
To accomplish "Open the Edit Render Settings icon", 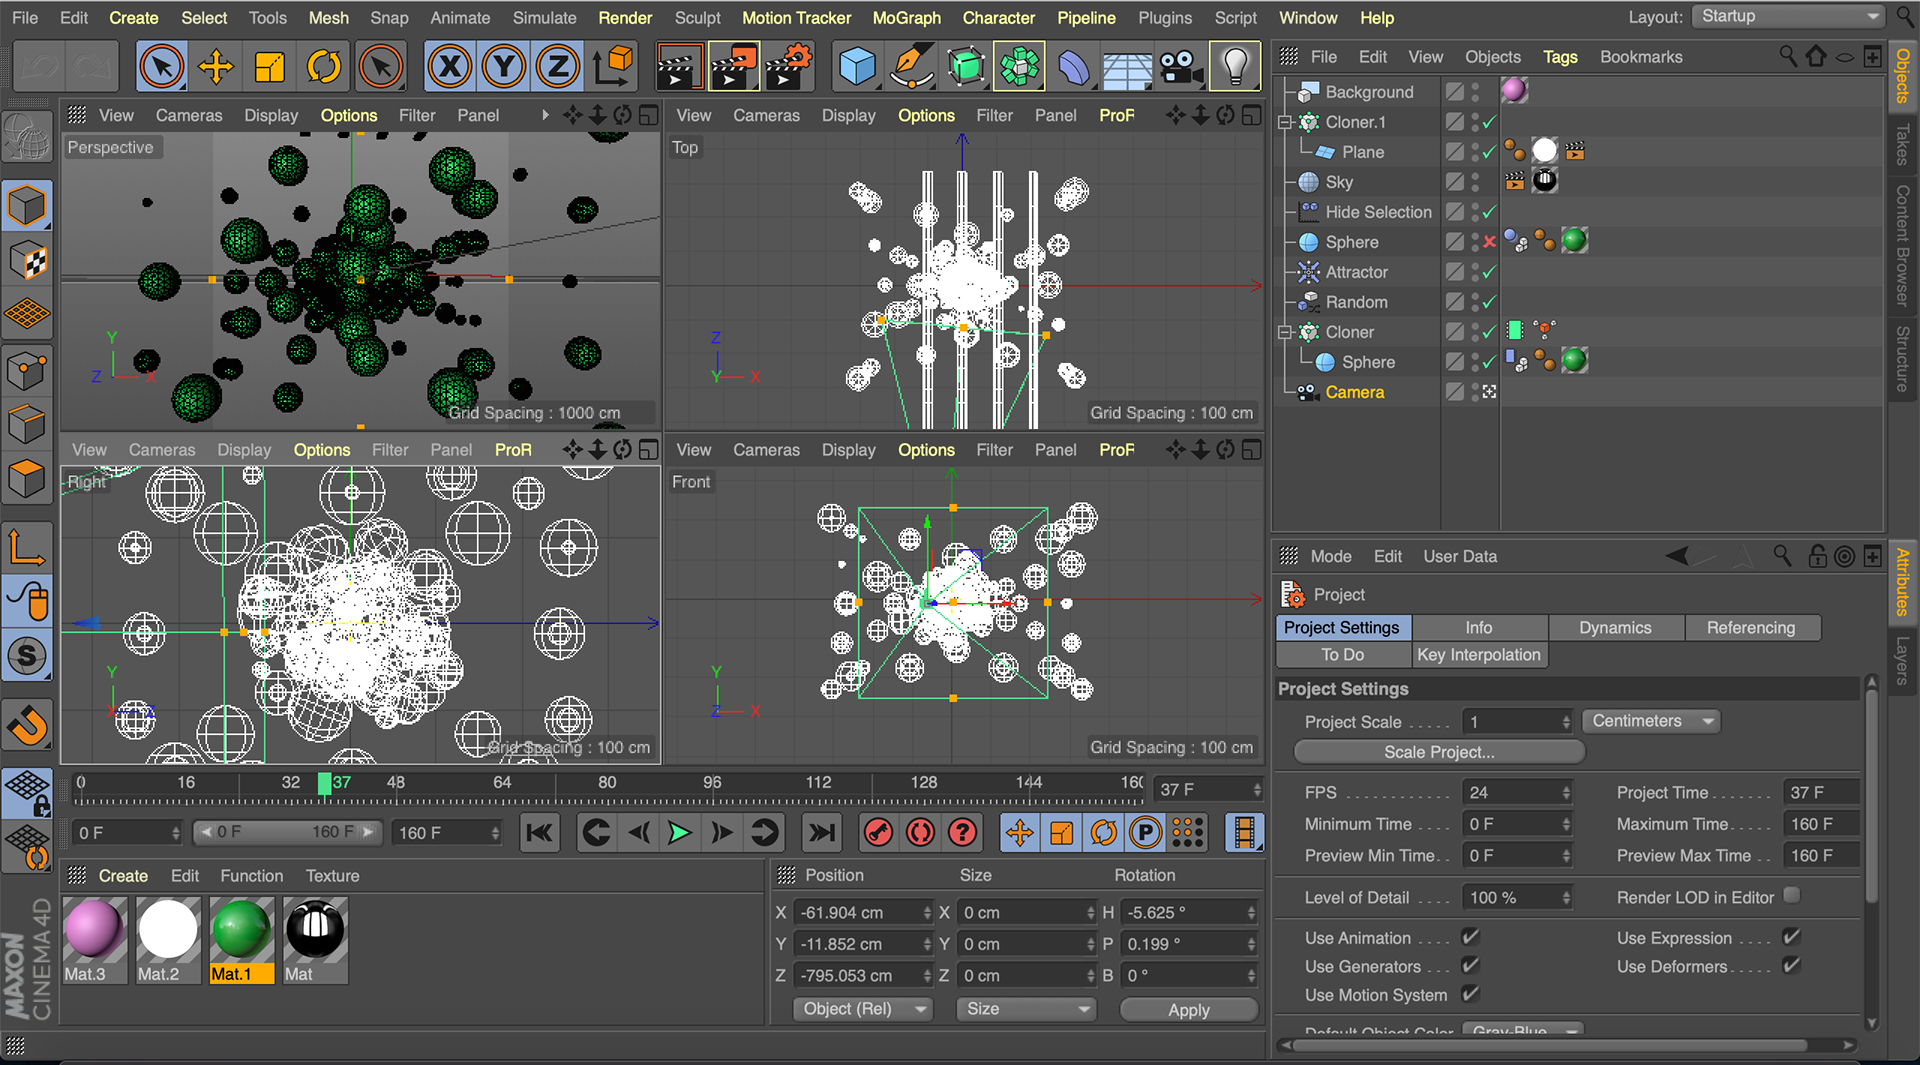I will [x=788, y=67].
